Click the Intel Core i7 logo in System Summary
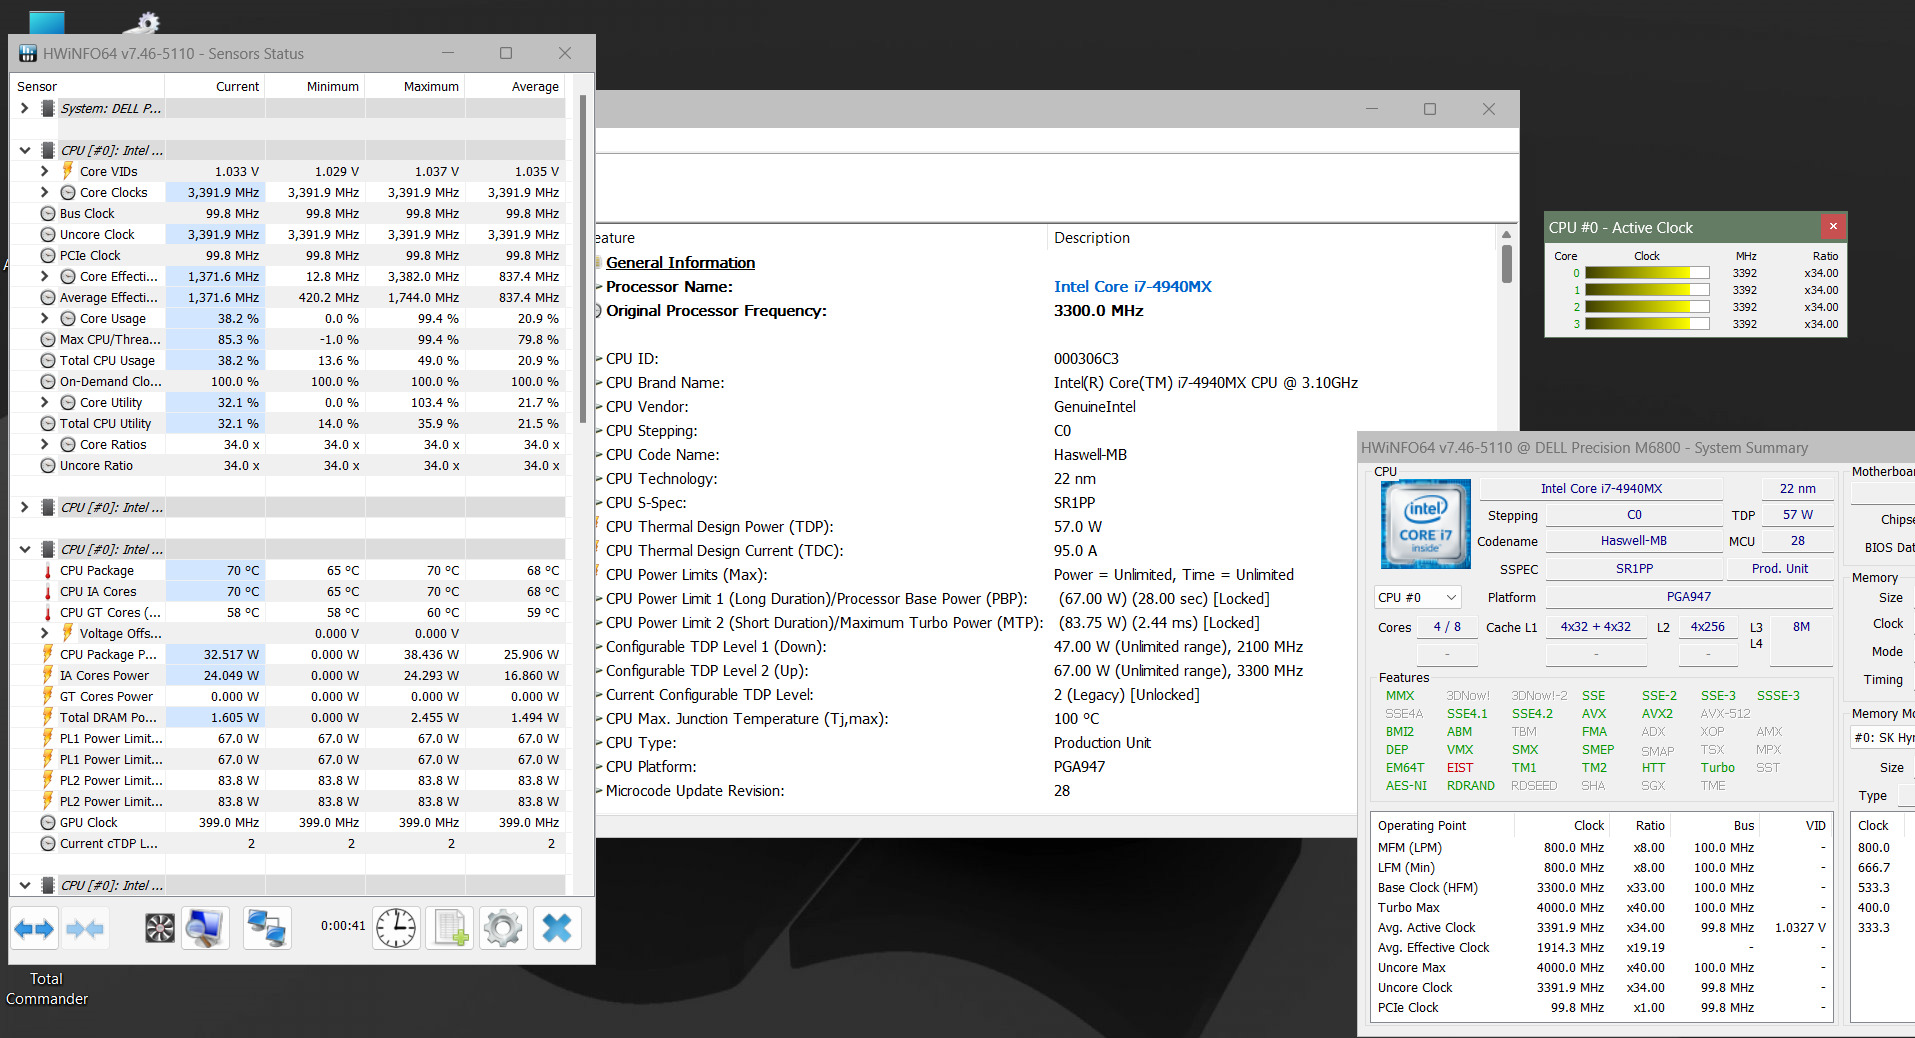The height and width of the screenshot is (1038, 1915). click(1425, 524)
